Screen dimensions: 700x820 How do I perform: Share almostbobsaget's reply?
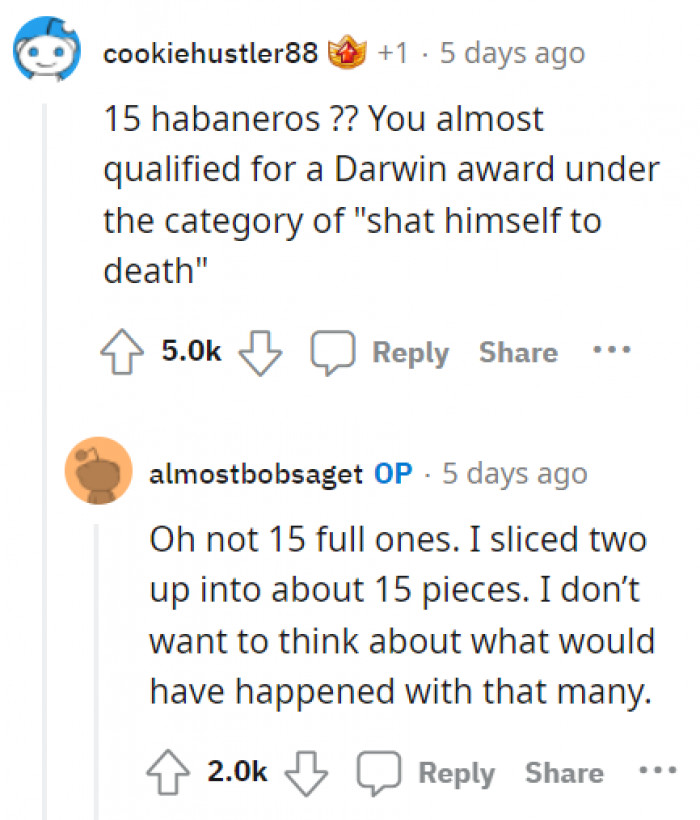coord(563,771)
